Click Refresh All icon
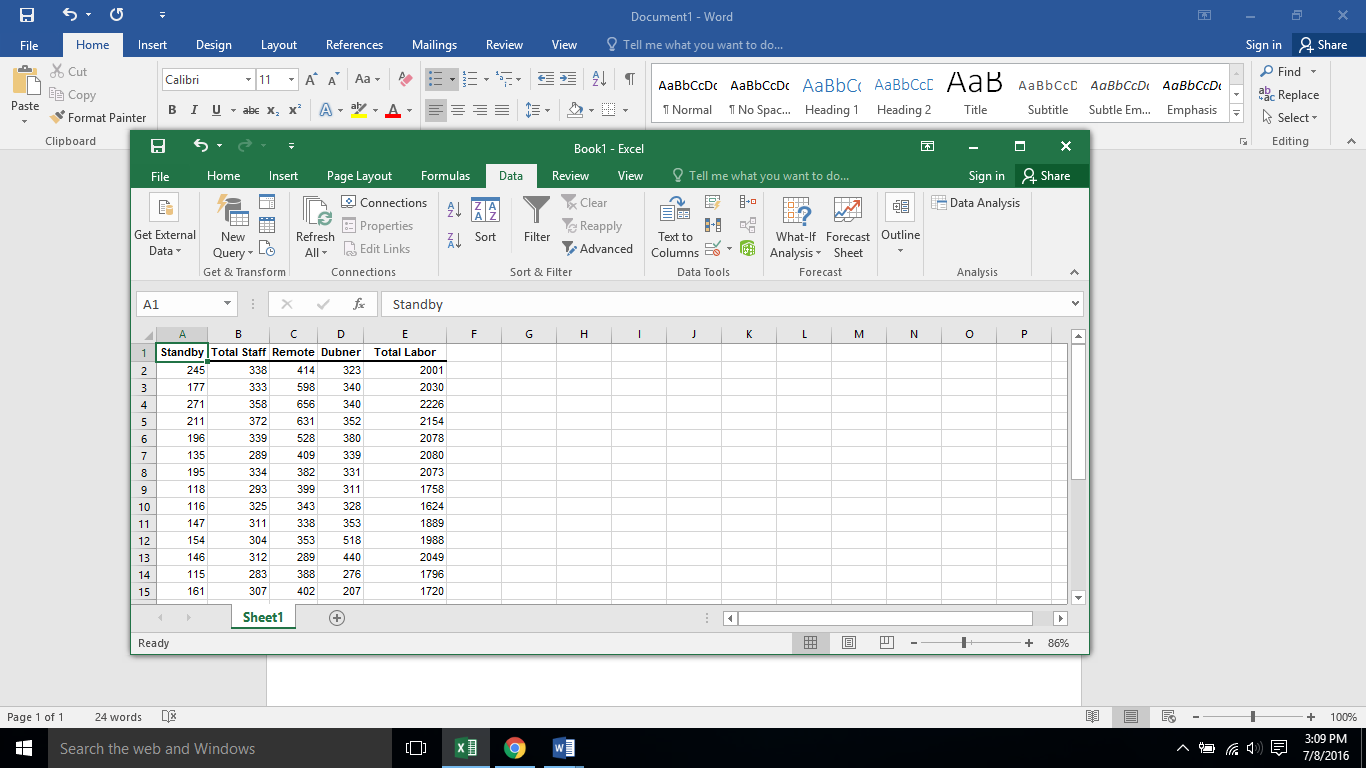1366x768 pixels. (x=315, y=228)
